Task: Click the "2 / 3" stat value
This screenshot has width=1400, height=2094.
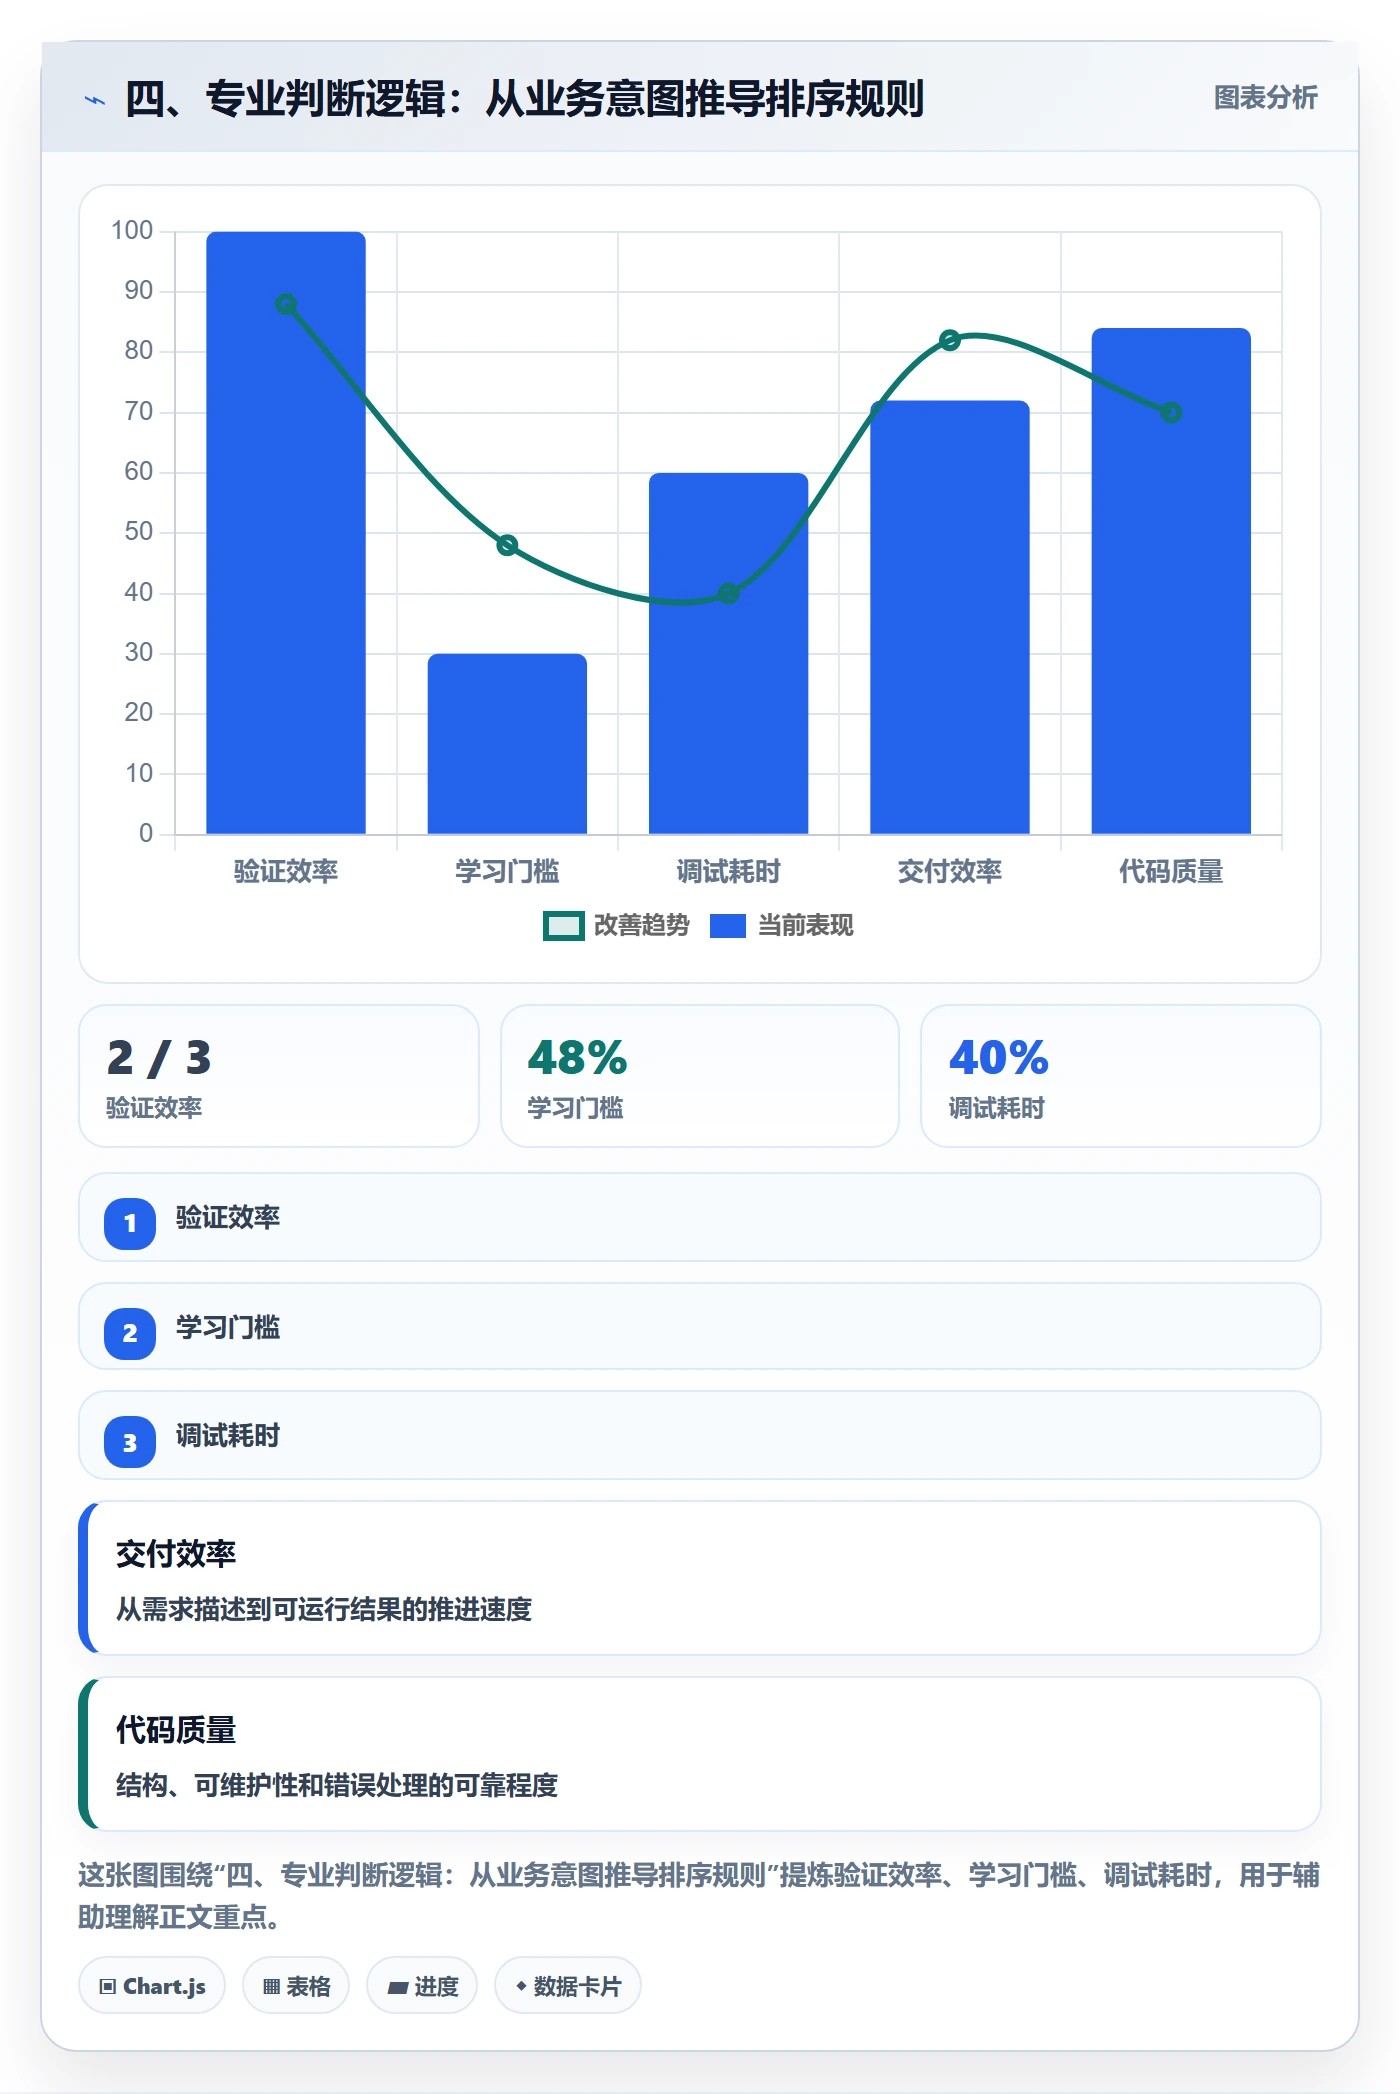Action: pos(159,1058)
